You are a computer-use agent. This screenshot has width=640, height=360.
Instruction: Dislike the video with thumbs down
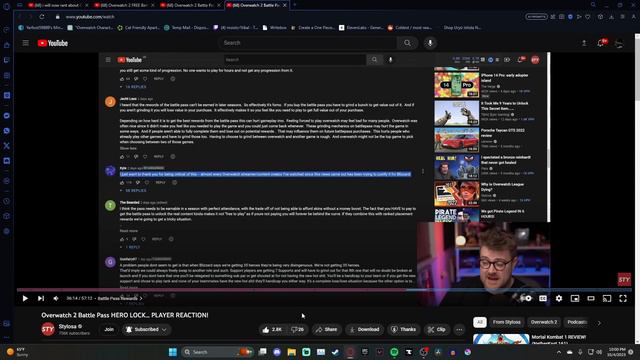pyautogui.click(x=297, y=329)
